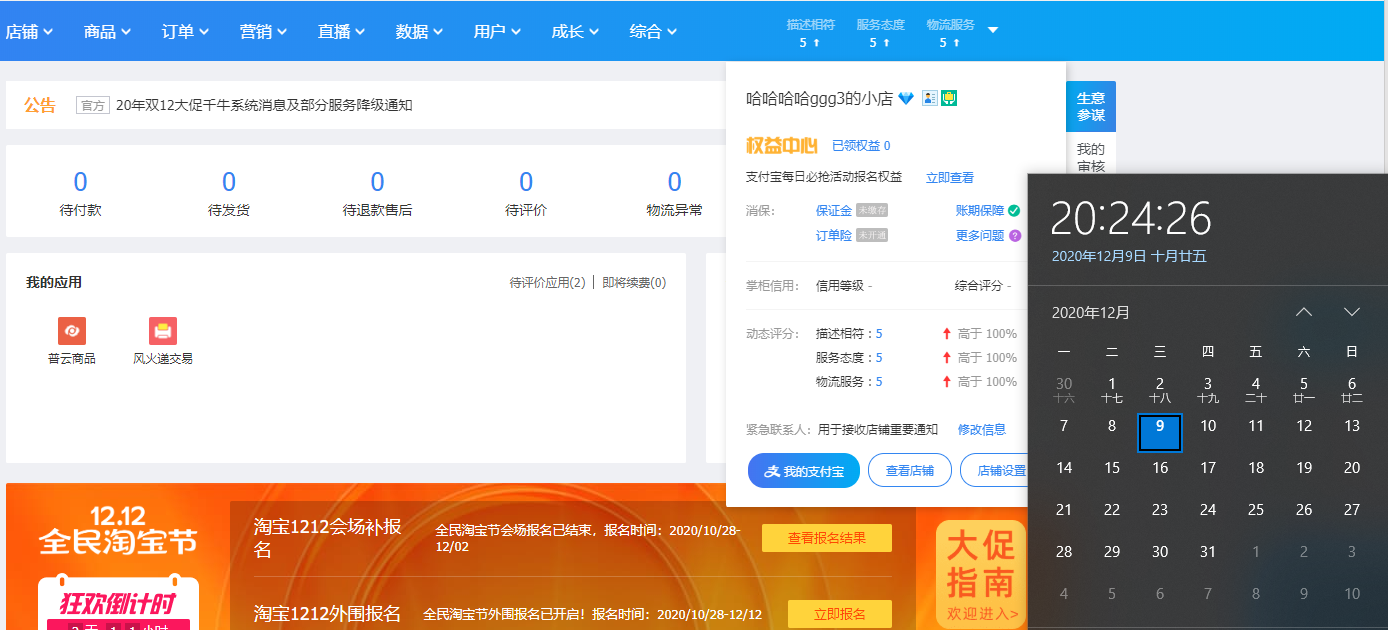Screen dimensions: 1388x630
Task: Click the red up arrow beside 物流服务 score
Action: [x=946, y=382]
